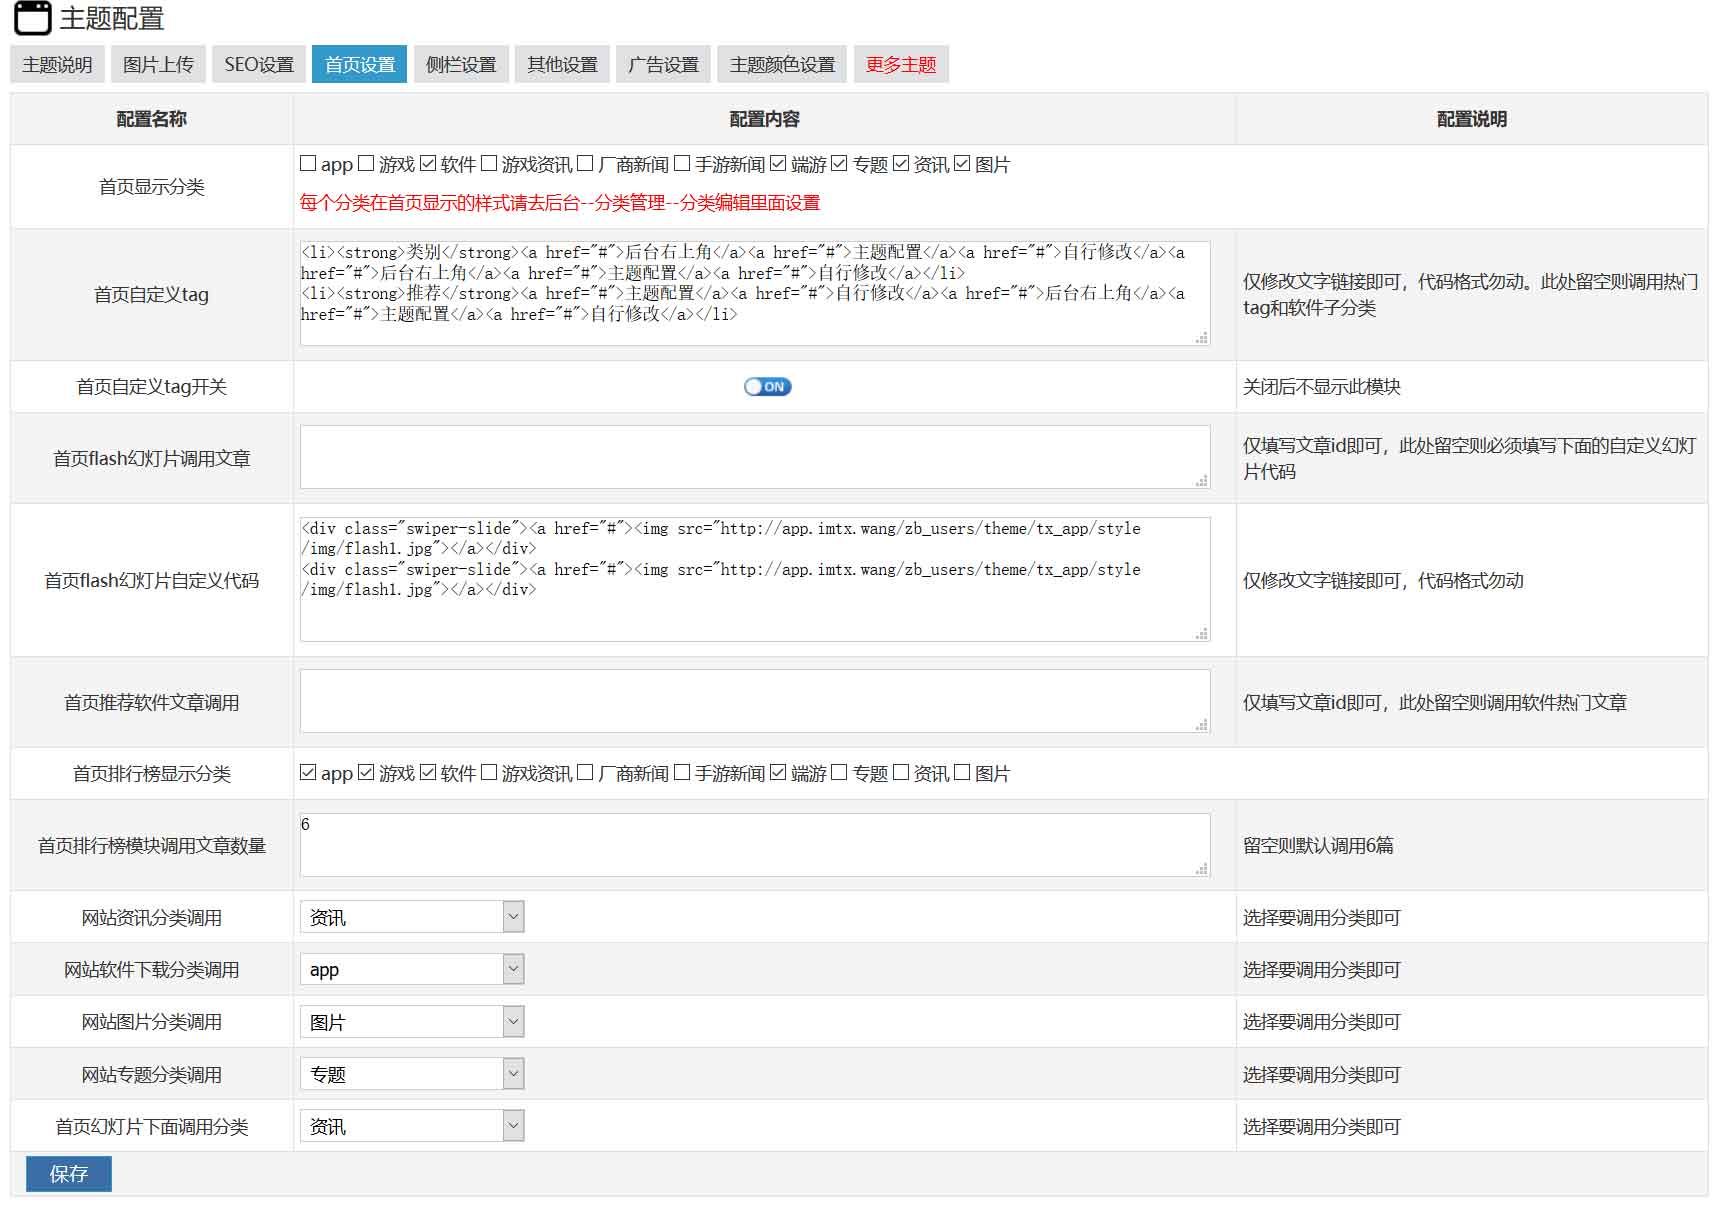This screenshot has height=1206, width=1715.
Task: Check 手游新闻 in 首页显示分类 row
Action: pos(682,163)
